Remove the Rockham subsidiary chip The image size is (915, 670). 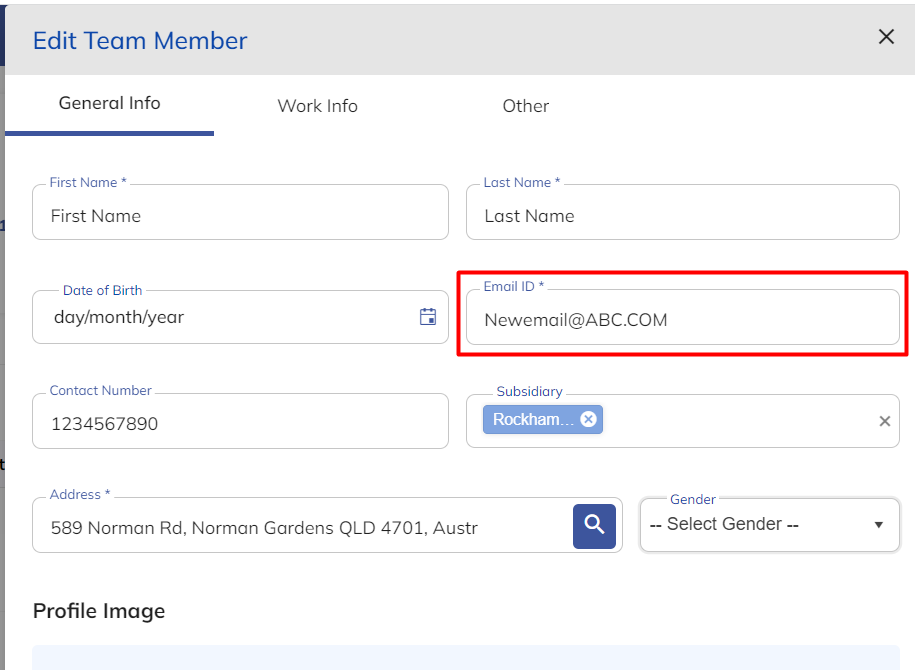[588, 420]
